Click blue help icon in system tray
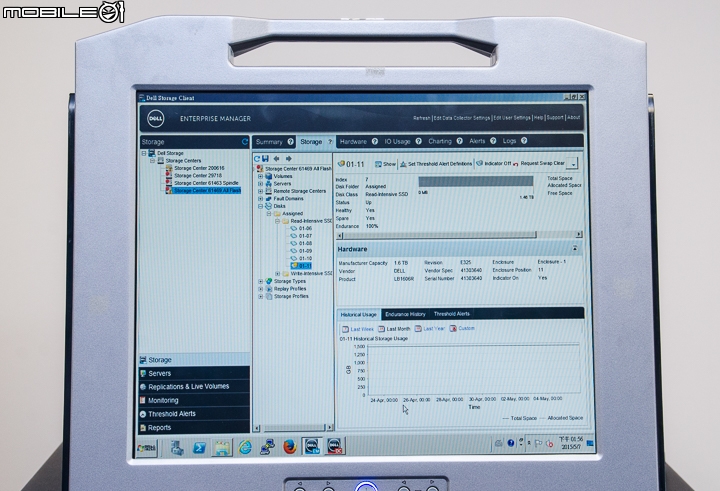Image resolution: width=720 pixels, height=491 pixels. coord(511,443)
